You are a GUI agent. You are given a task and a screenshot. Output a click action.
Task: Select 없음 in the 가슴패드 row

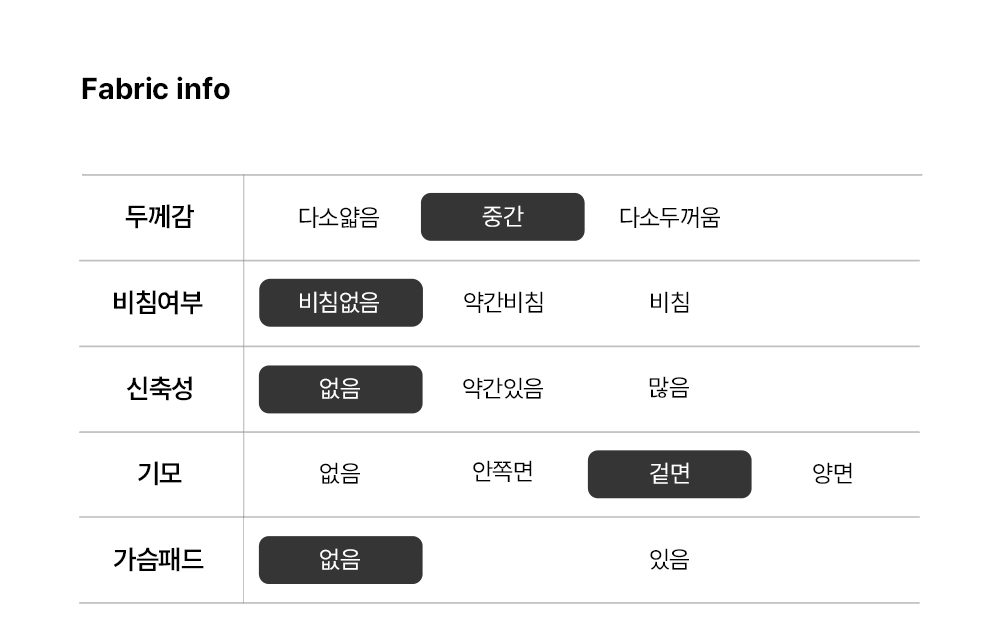pos(340,560)
